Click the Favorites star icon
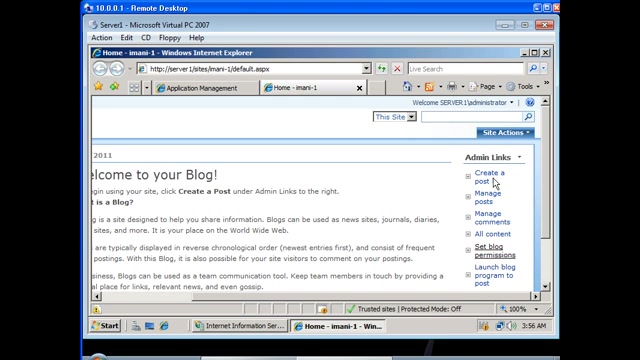This screenshot has height=360, width=640. pos(98,87)
